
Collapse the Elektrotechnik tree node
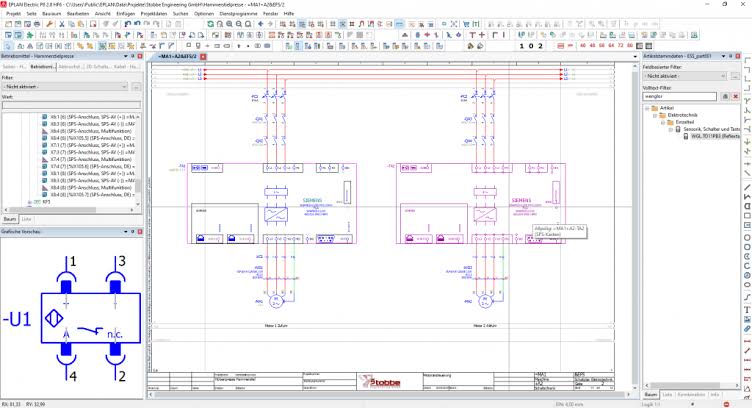click(x=655, y=116)
